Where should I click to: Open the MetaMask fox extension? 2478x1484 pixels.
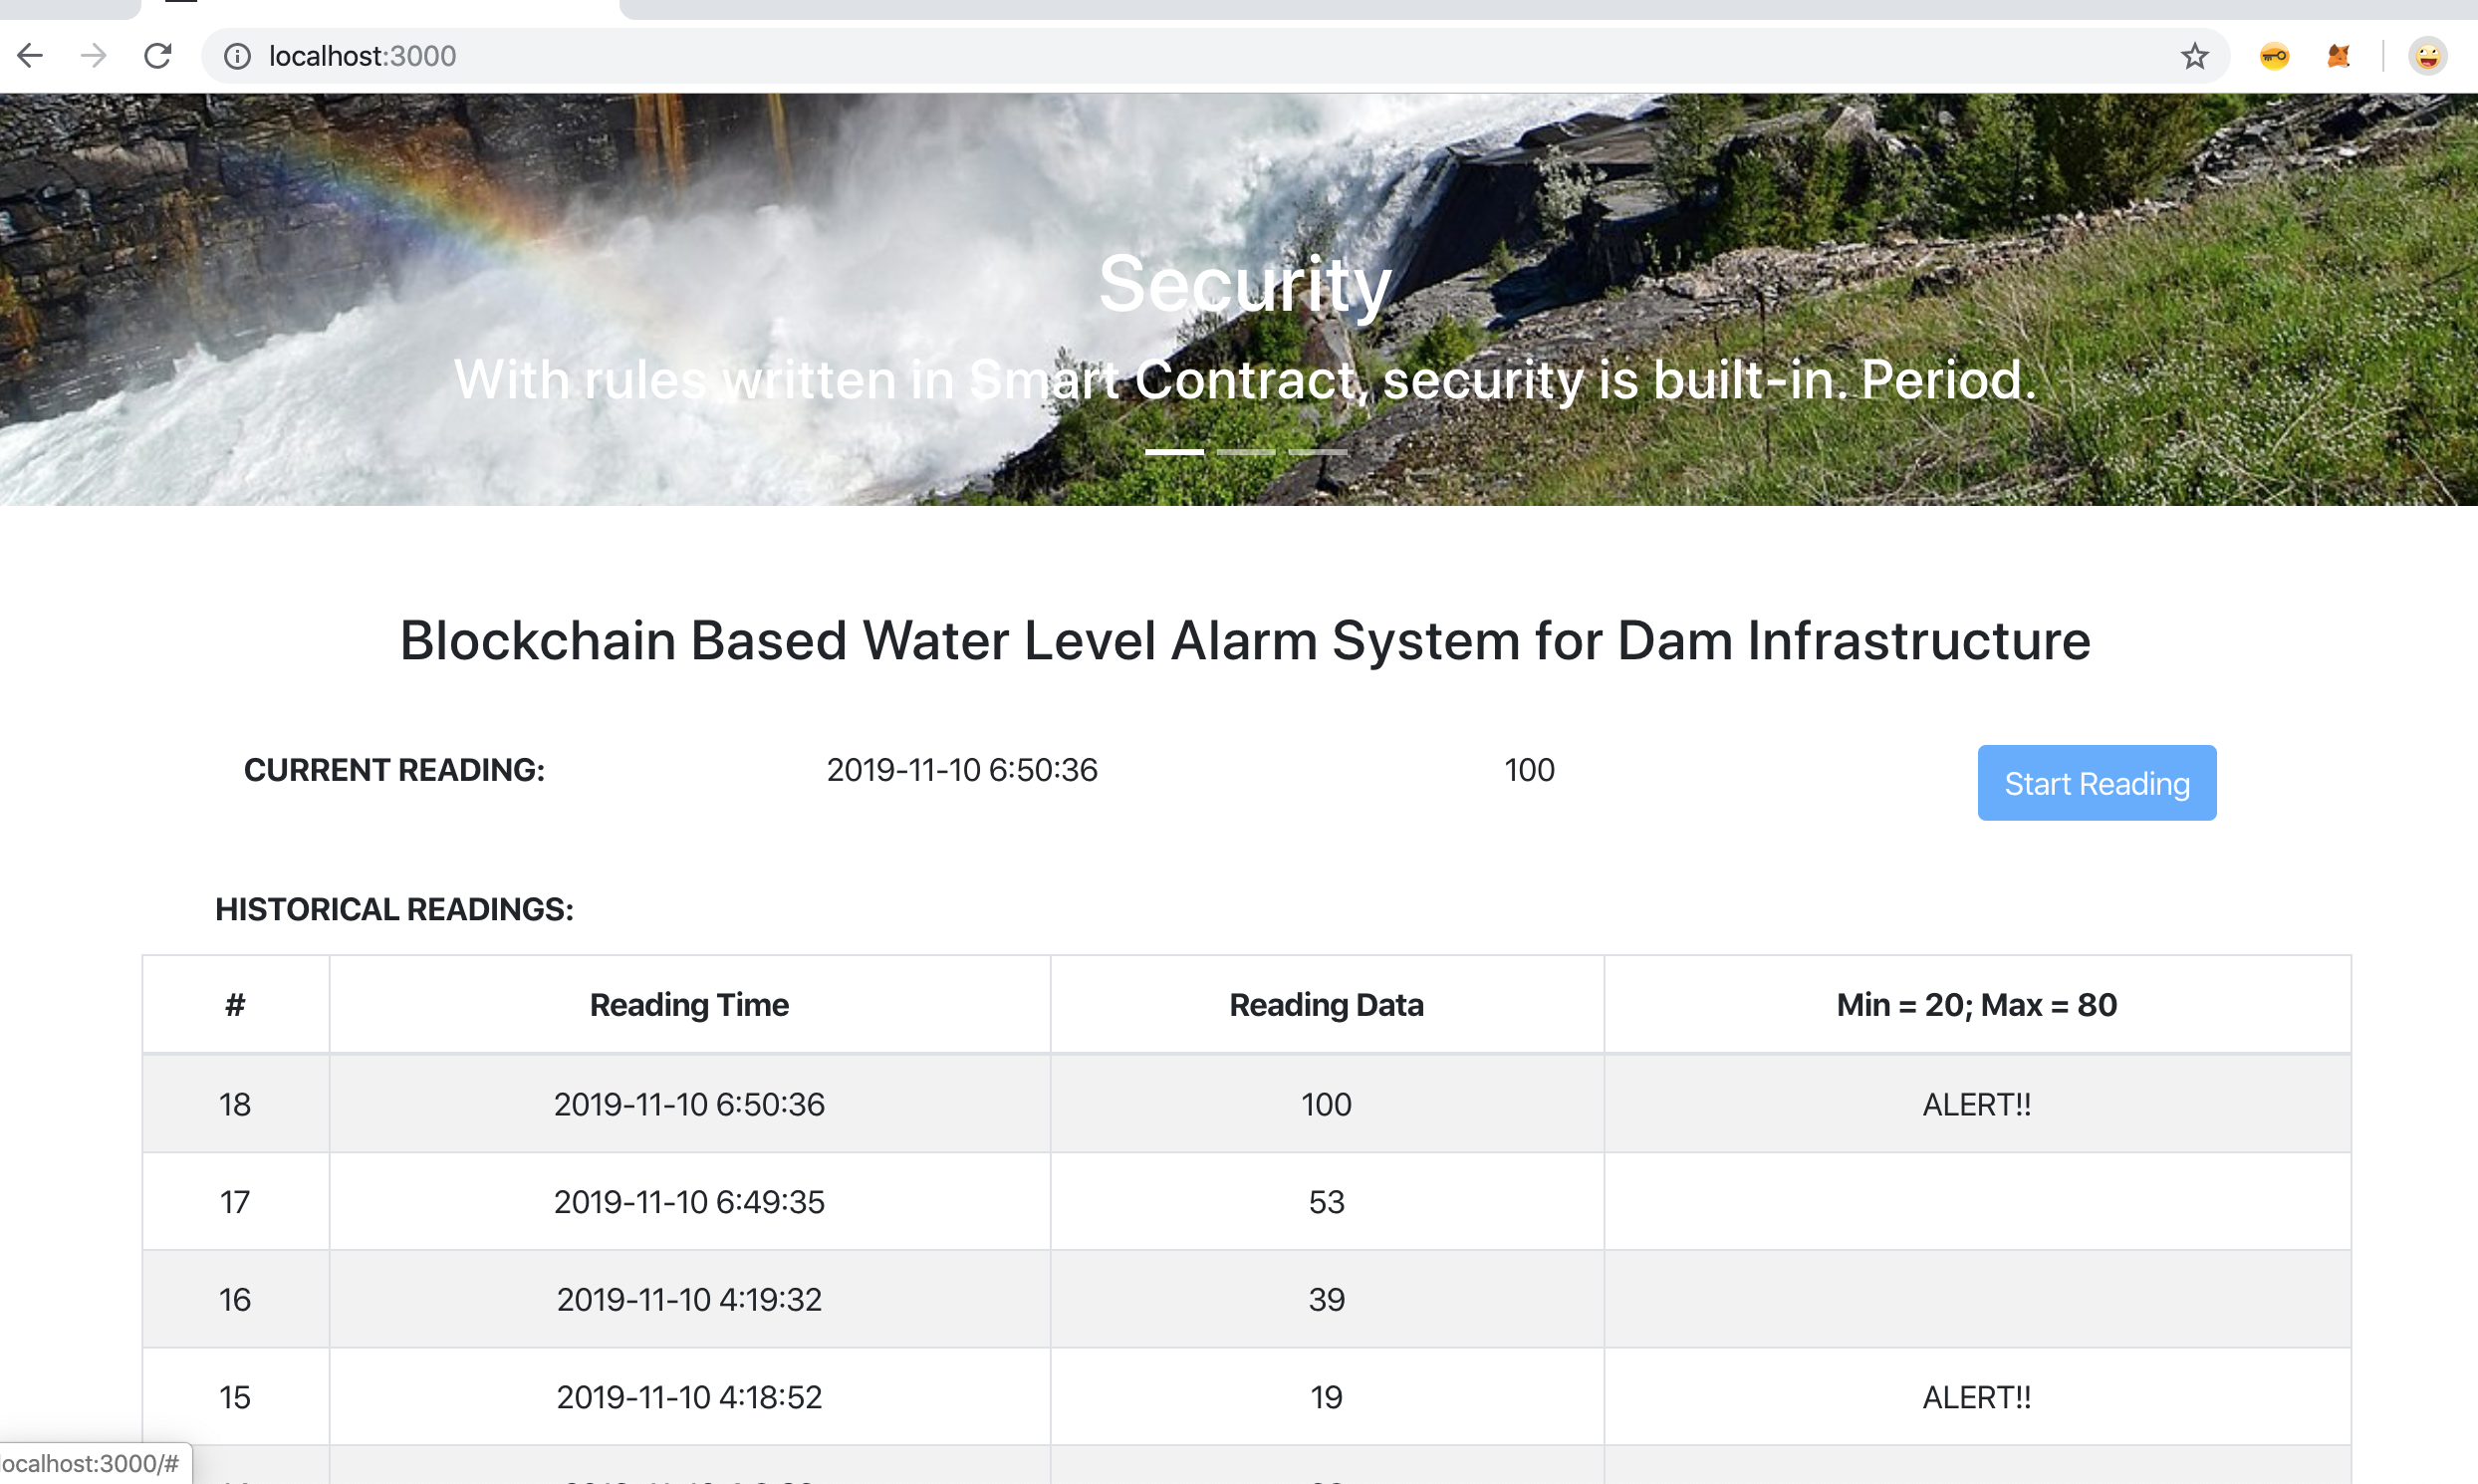[x=2338, y=56]
